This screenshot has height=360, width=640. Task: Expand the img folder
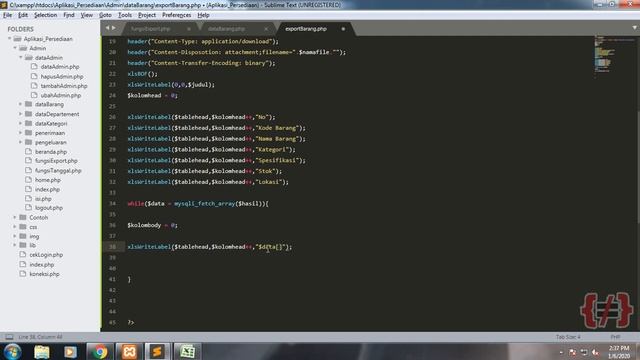click(15, 236)
